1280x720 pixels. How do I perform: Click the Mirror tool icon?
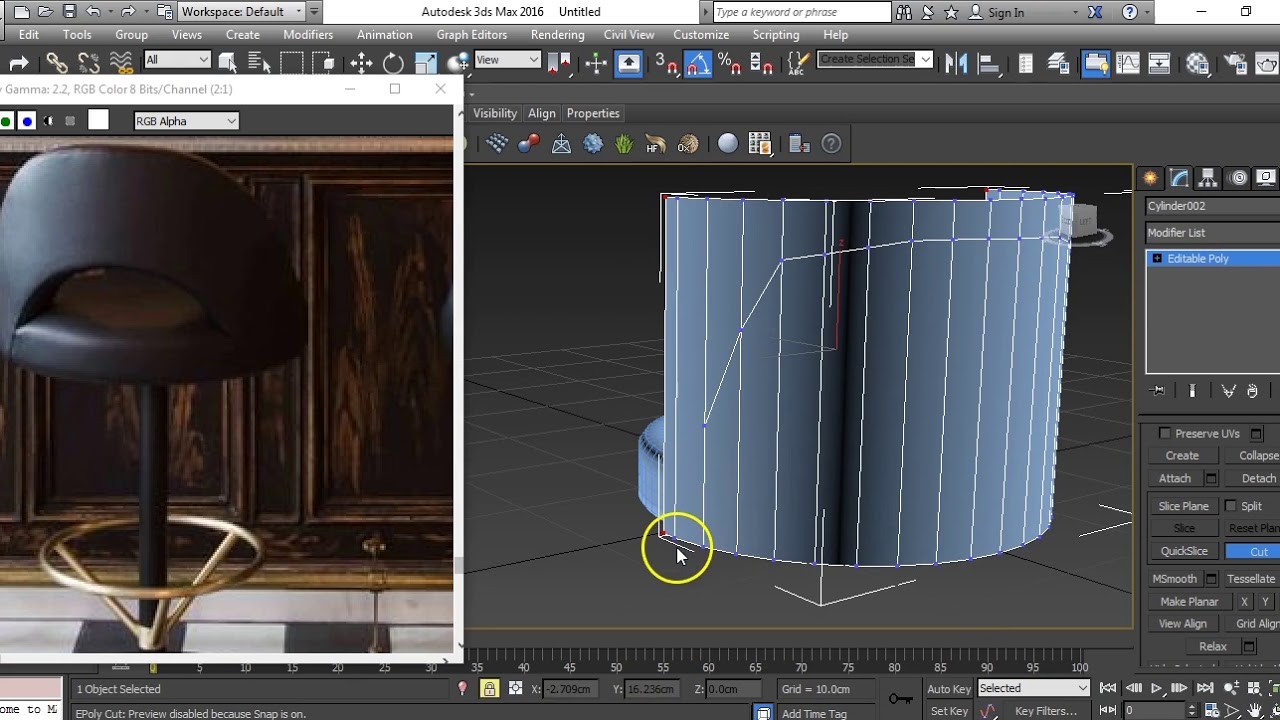(x=957, y=64)
